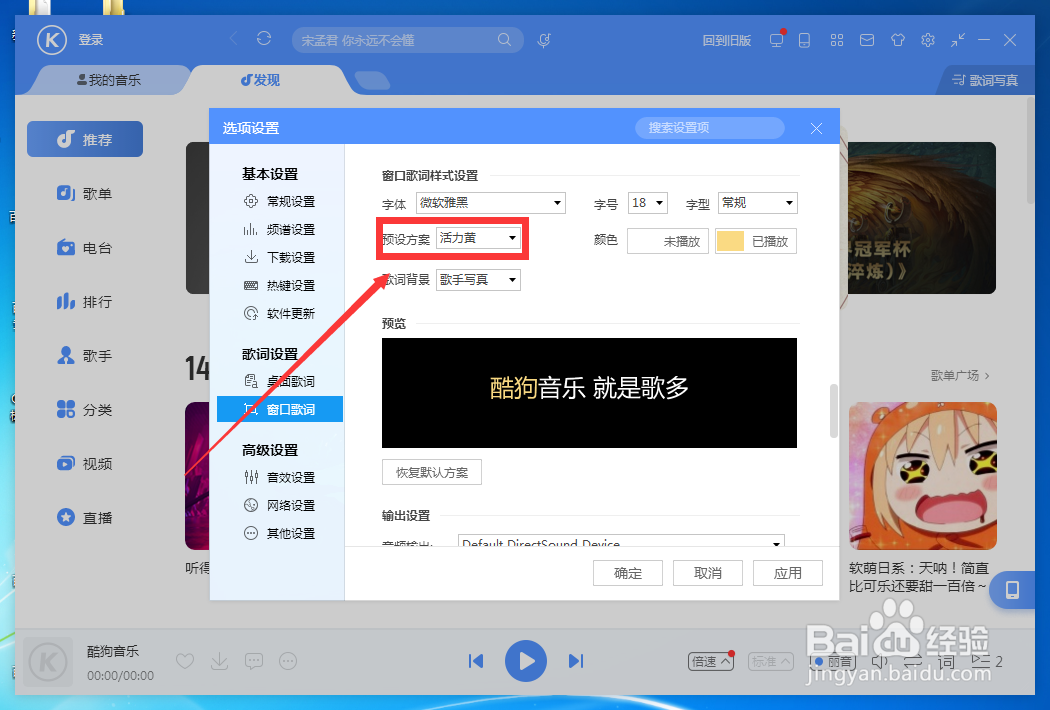Switch to the 我的音乐 tab
1050x710 pixels.
(110, 80)
